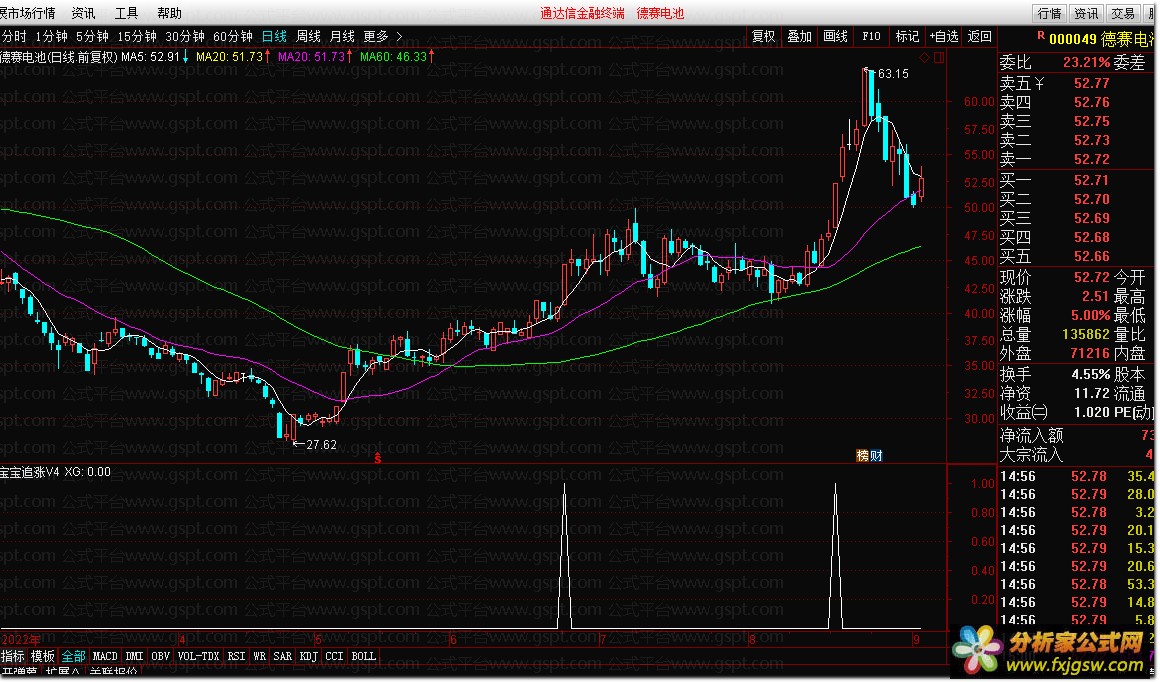Switch sub-chart to CCI indicator
This screenshot has width=1160, height=682.
coord(334,656)
